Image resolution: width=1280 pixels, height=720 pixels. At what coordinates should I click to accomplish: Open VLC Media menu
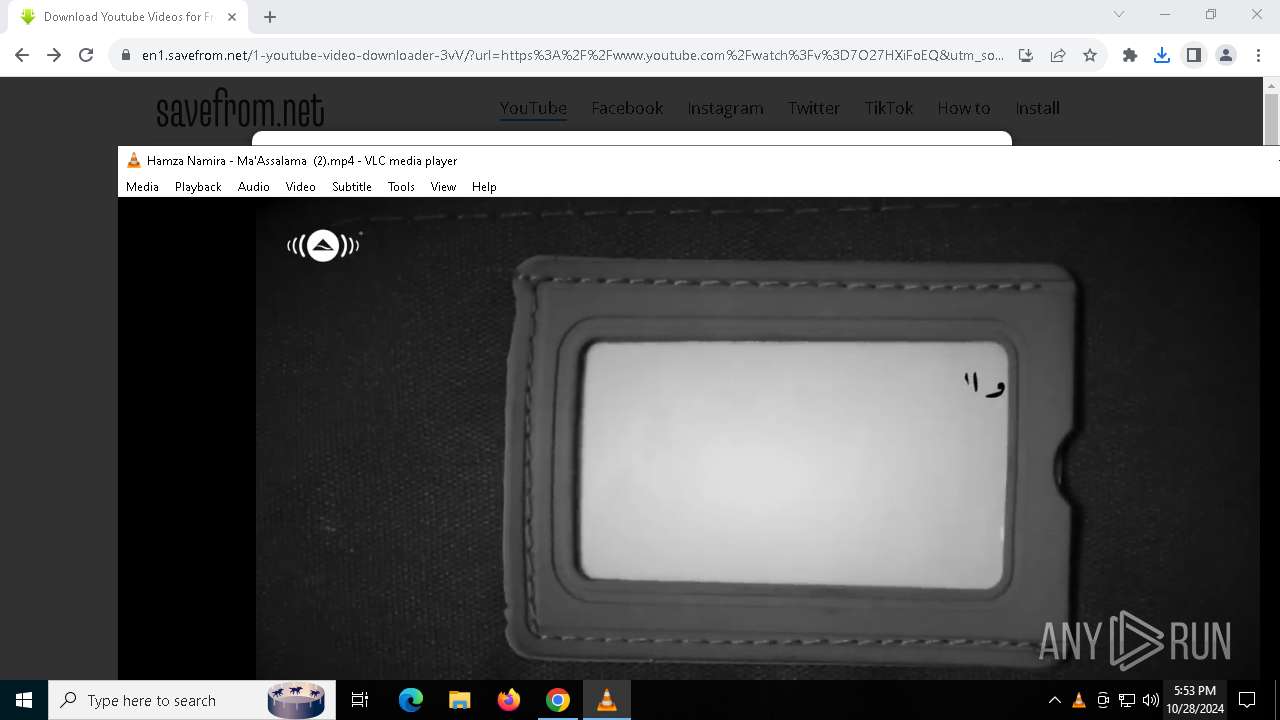pos(142,187)
